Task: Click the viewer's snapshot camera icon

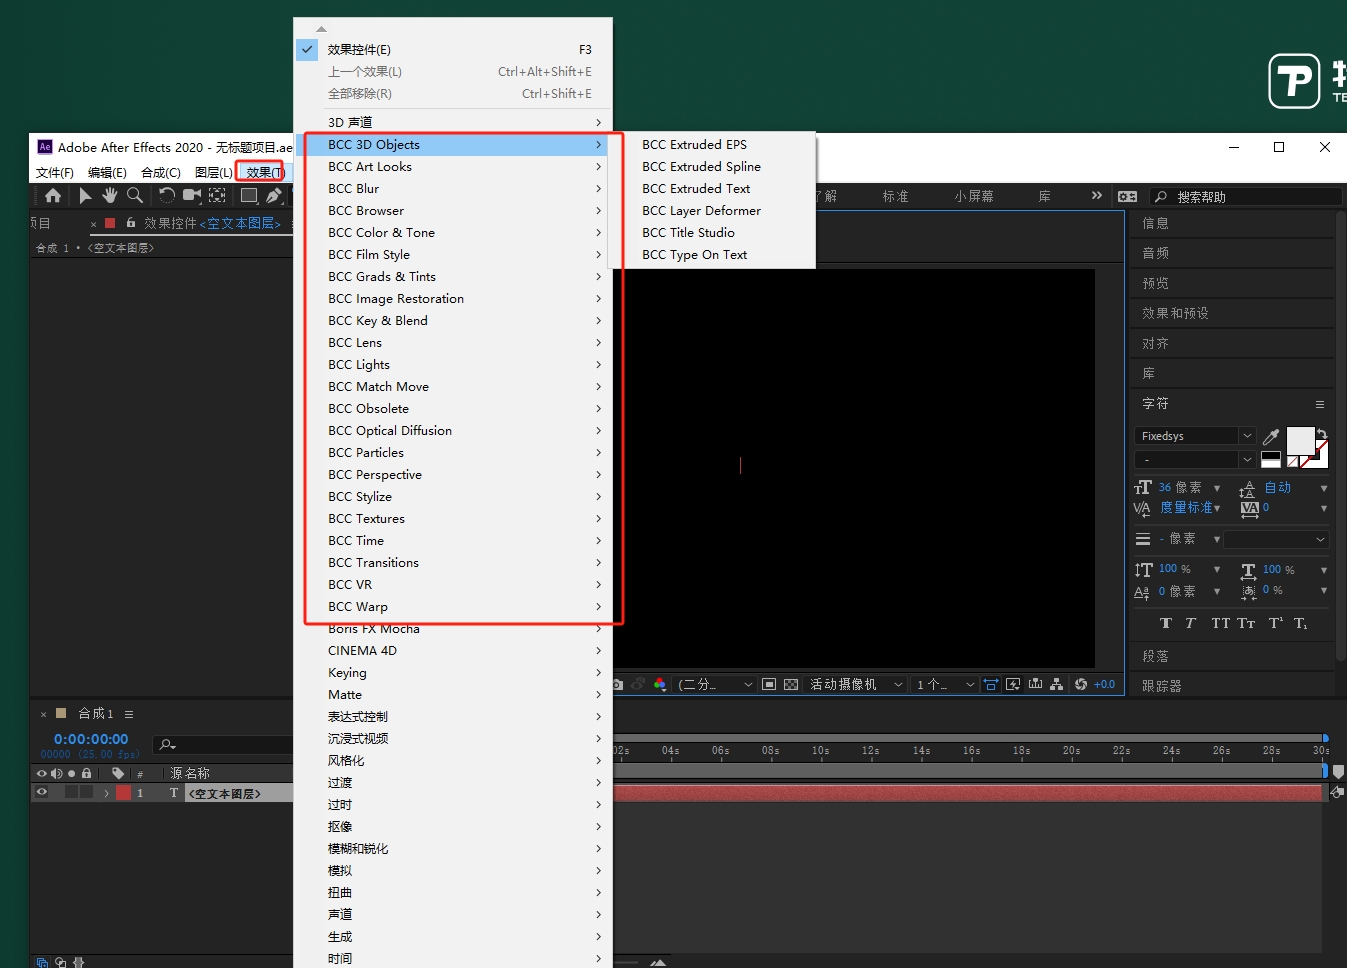Action: tap(618, 684)
